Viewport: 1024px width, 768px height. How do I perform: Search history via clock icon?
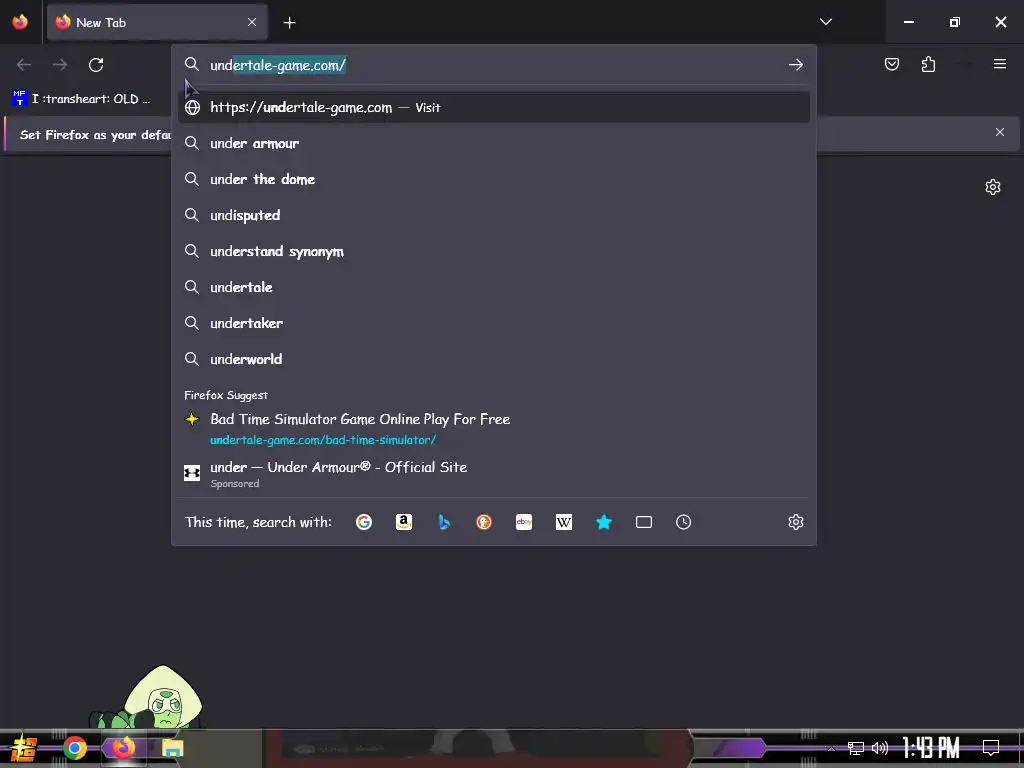coord(684,522)
